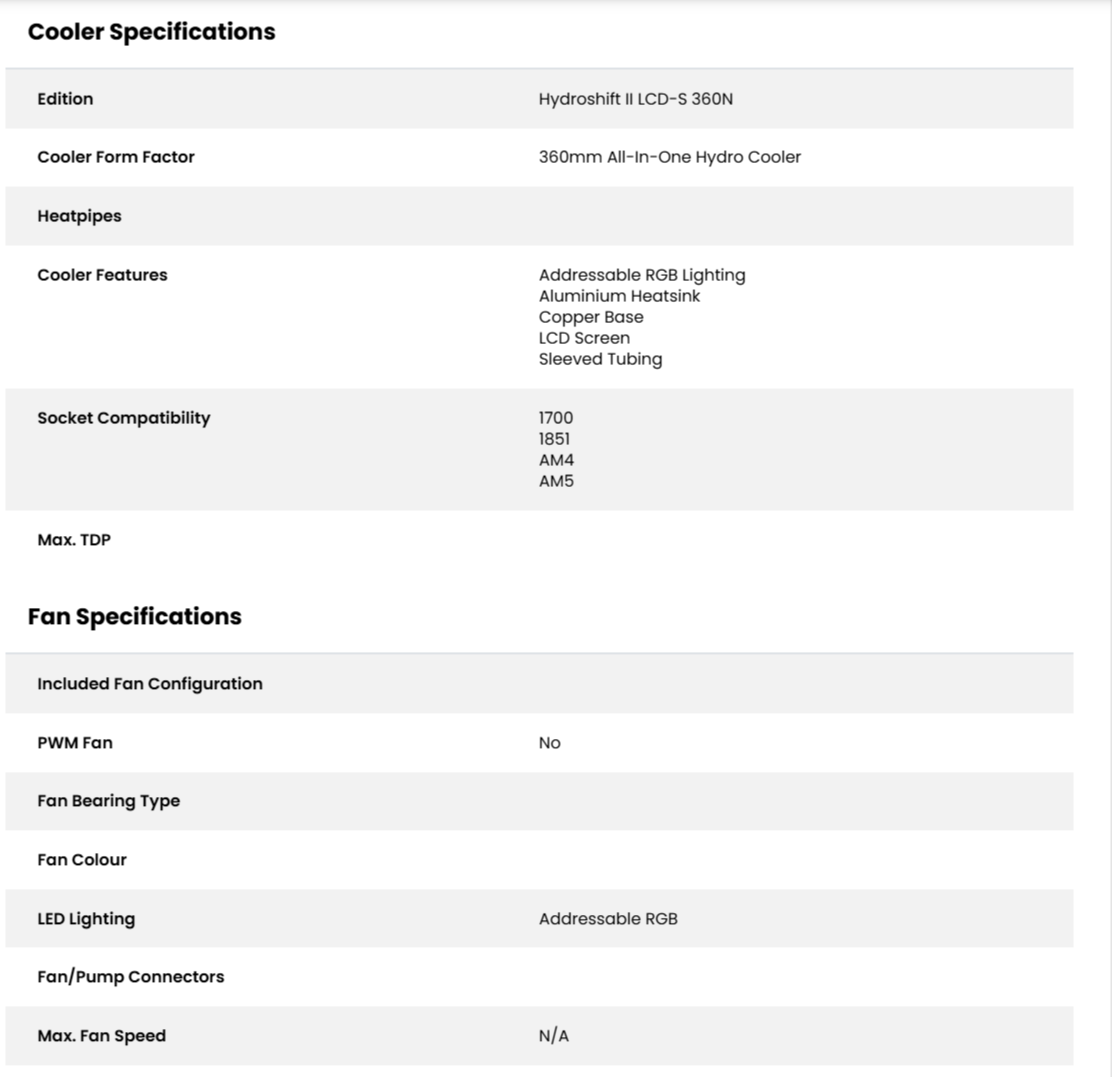
Task: Click the Fan Bearing Type label
Action: (x=109, y=801)
